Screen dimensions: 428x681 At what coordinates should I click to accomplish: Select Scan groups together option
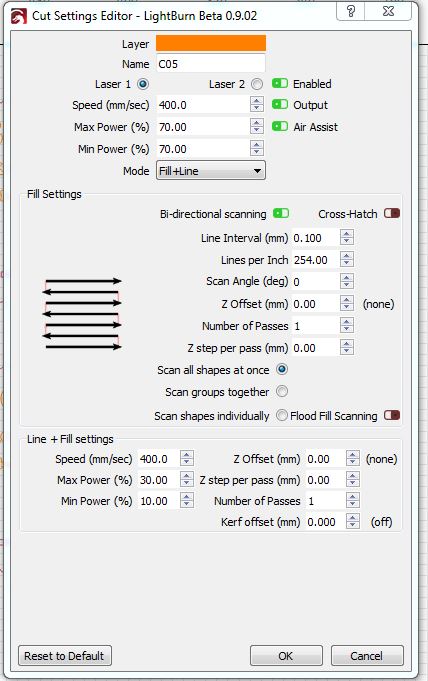(282, 392)
